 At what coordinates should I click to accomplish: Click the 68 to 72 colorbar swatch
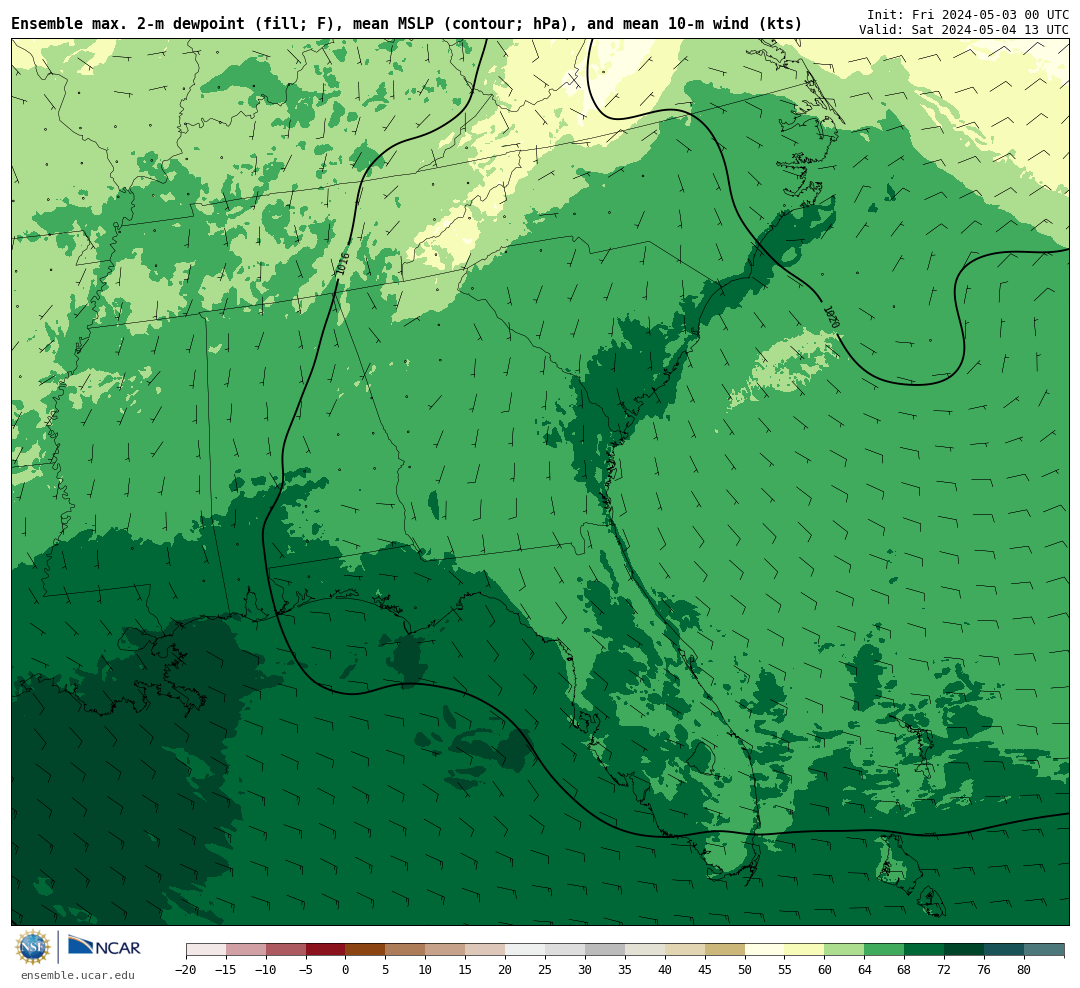pyautogui.click(x=924, y=950)
